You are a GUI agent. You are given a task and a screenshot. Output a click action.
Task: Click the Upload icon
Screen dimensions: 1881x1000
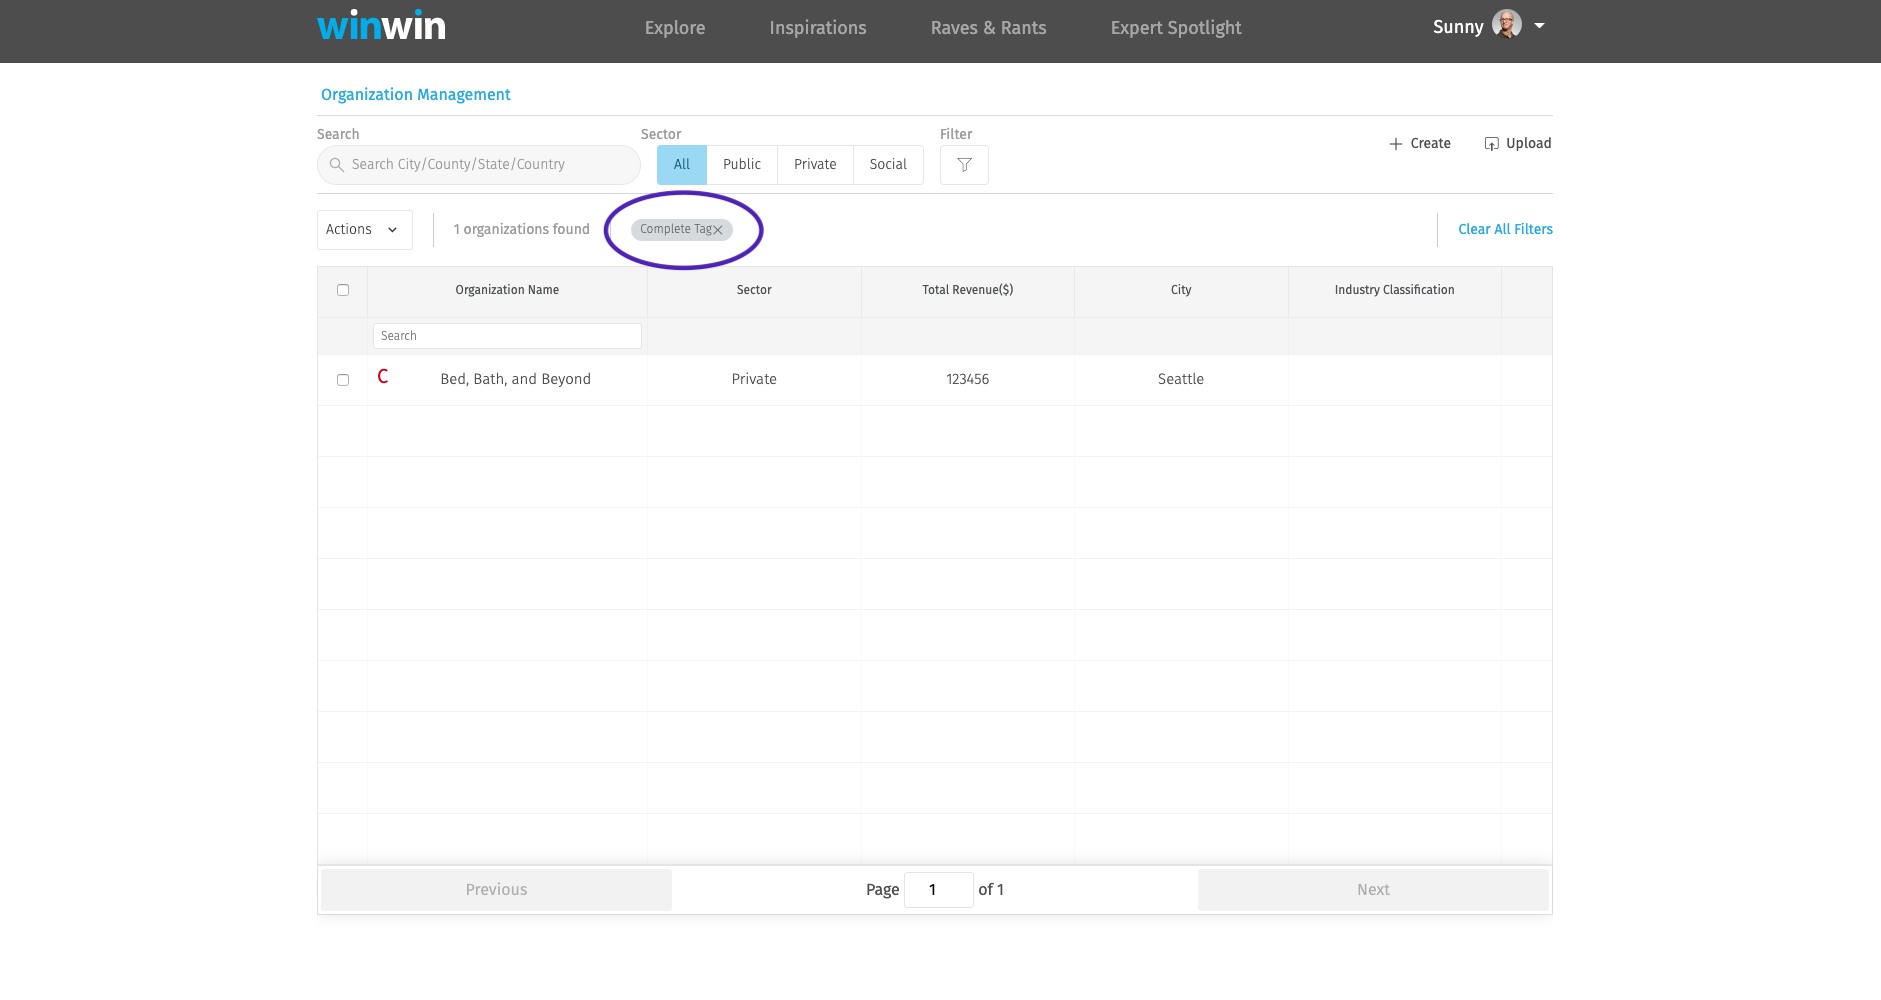pos(1491,143)
